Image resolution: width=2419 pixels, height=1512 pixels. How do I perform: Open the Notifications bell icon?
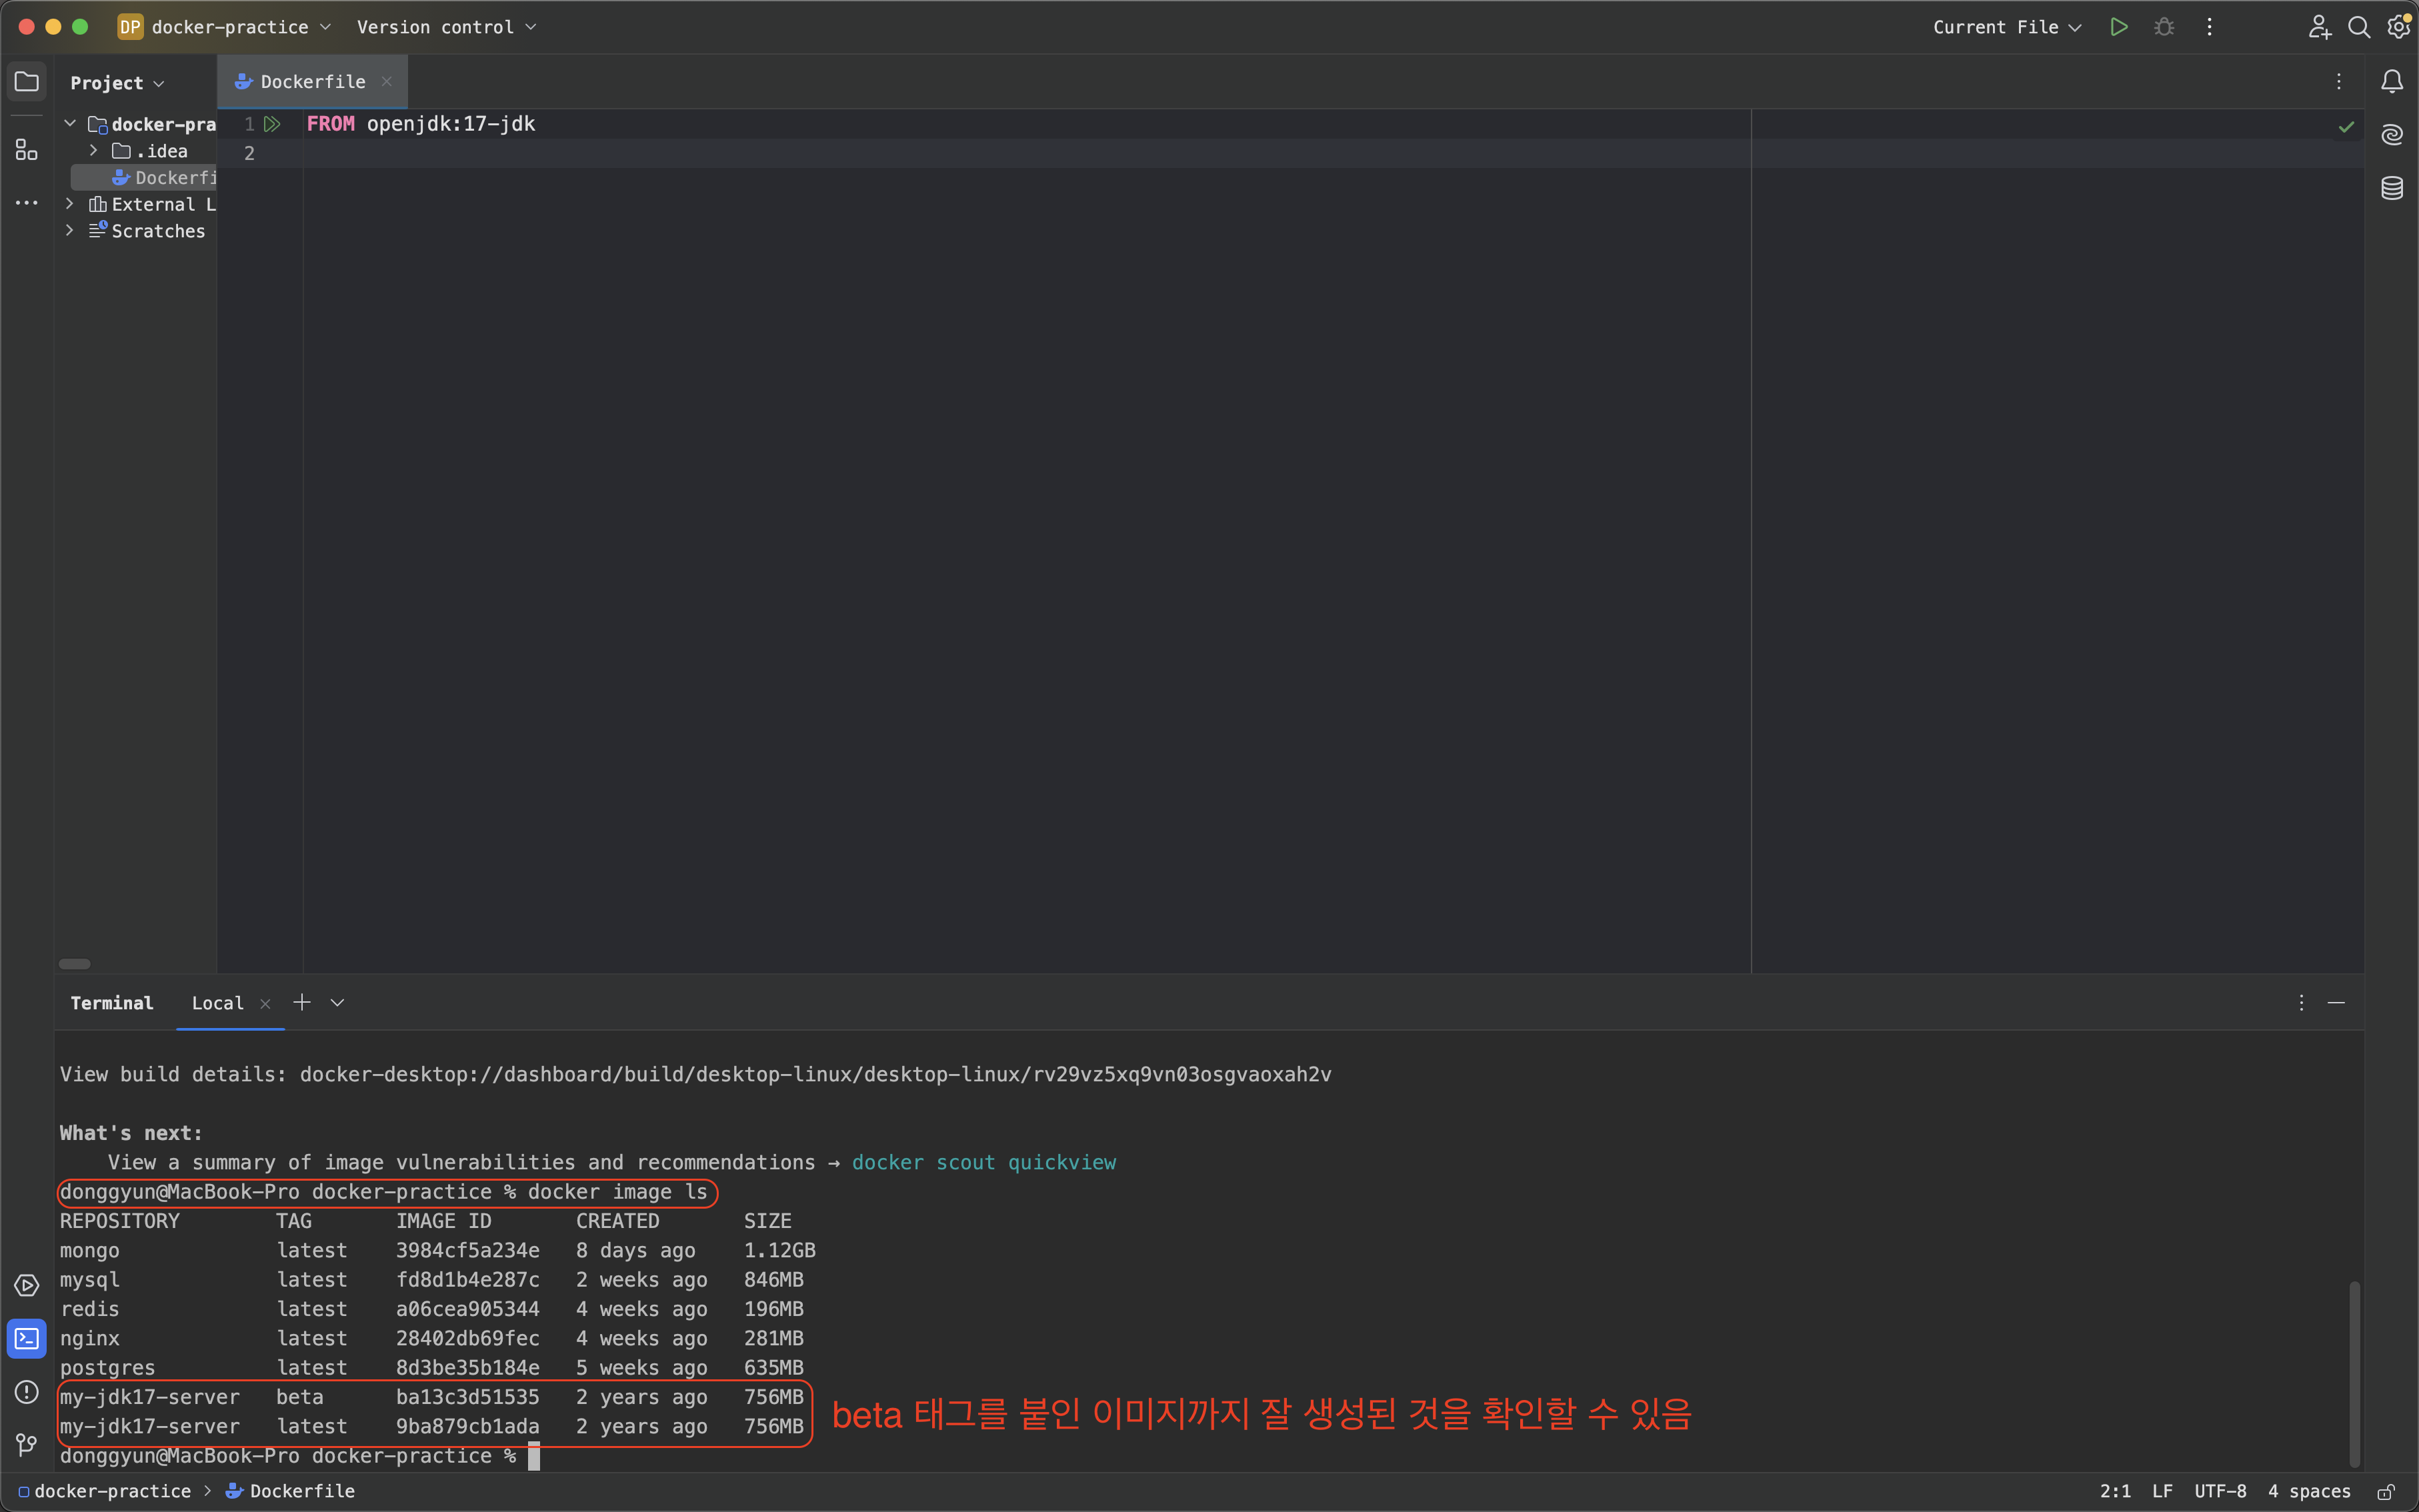pos(2391,82)
